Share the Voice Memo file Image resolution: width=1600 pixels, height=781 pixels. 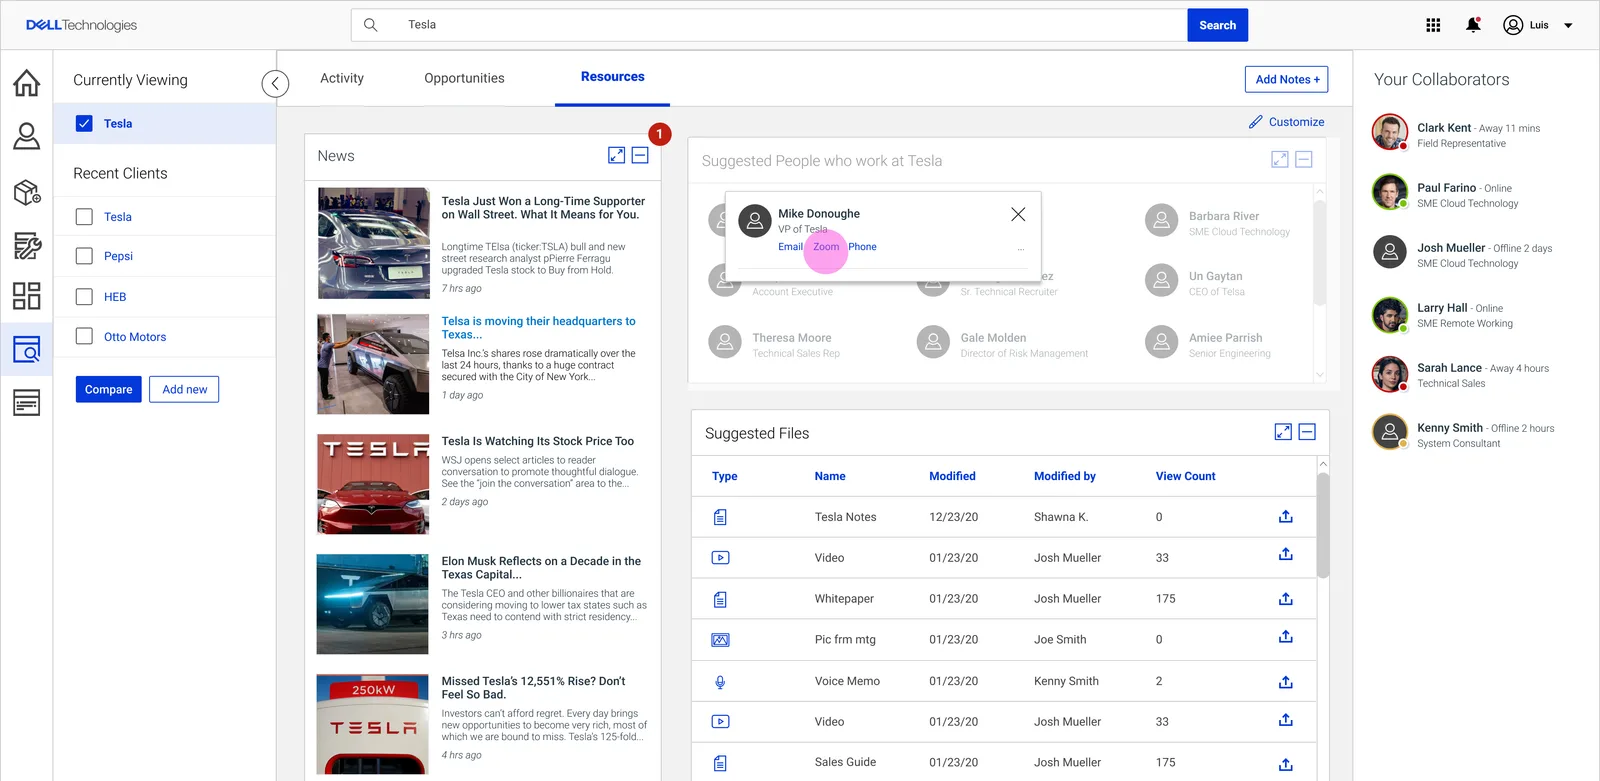[x=1286, y=681]
